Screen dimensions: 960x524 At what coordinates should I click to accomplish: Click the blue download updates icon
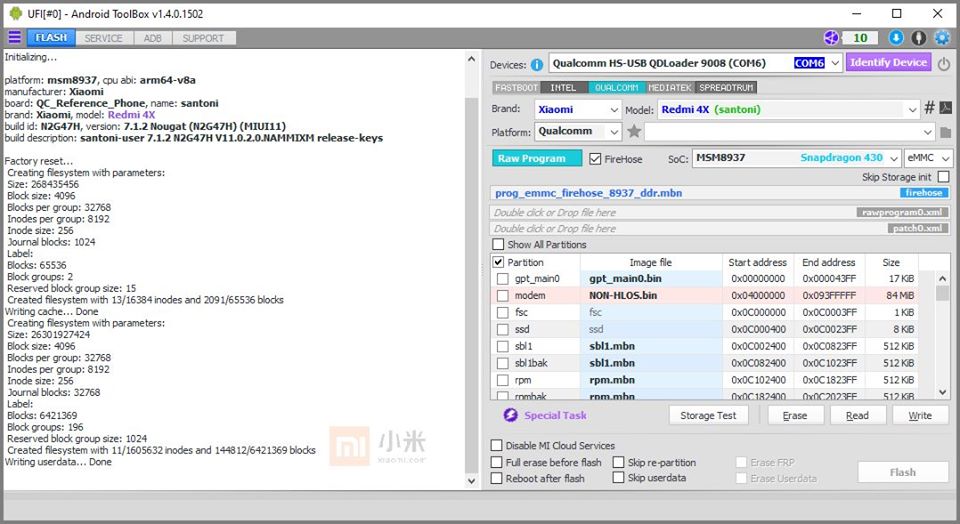(x=896, y=38)
